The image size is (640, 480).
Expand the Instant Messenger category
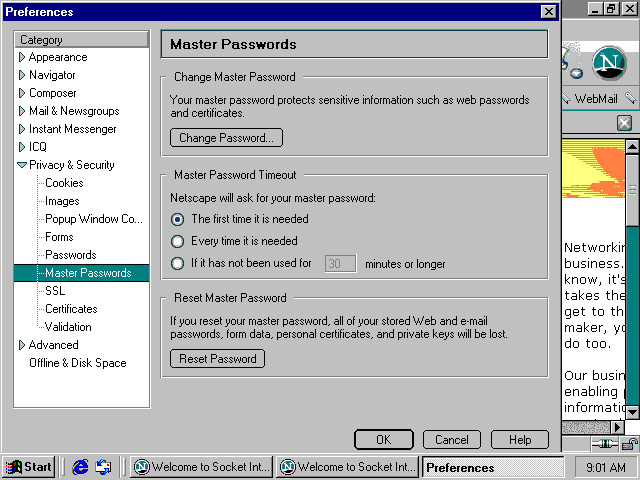(x=22, y=129)
